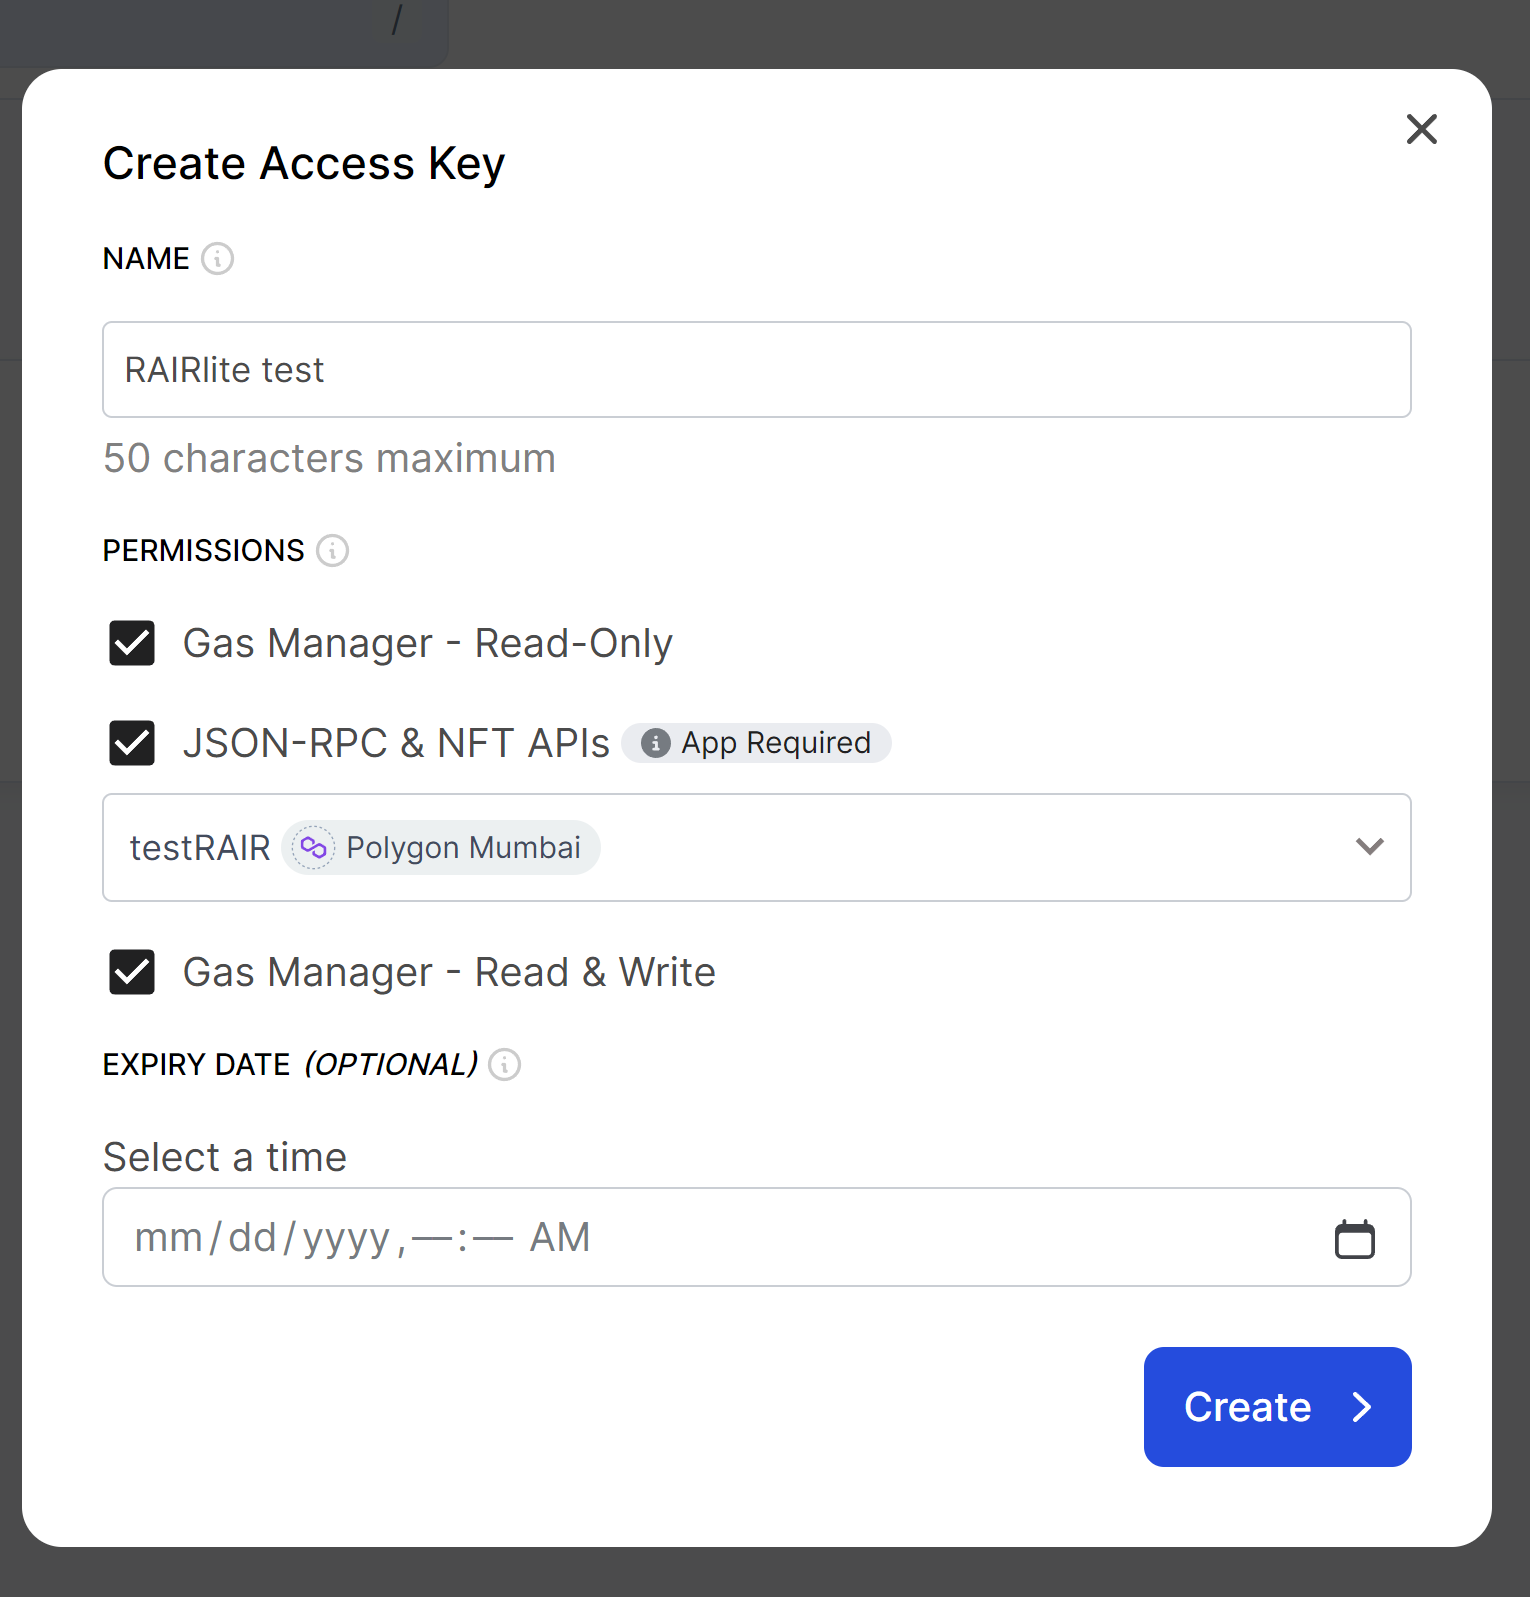Image resolution: width=1530 pixels, height=1597 pixels.
Task: Close the Create Access Key dialog
Action: (x=1421, y=129)
